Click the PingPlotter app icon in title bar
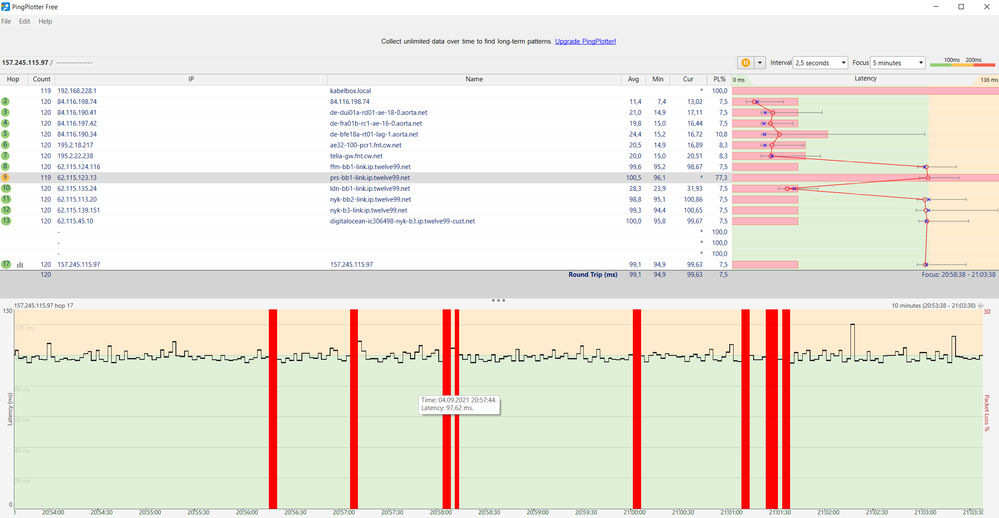The width and height of the screenshot is (999, 518). 6,6
